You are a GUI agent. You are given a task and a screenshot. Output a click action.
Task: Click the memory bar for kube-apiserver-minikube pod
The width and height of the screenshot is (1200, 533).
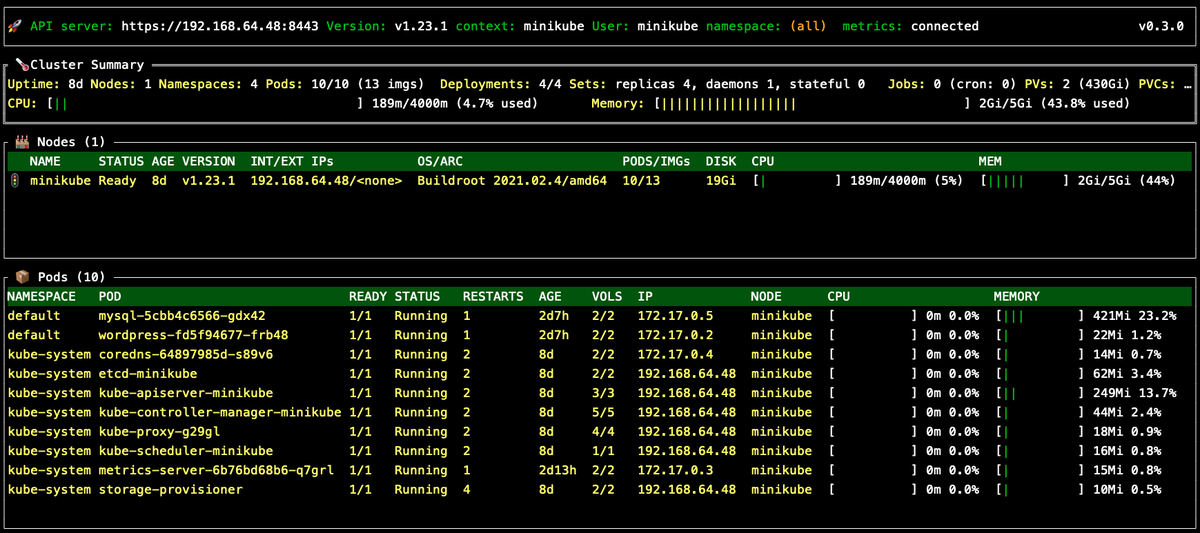pos(1040,393)
